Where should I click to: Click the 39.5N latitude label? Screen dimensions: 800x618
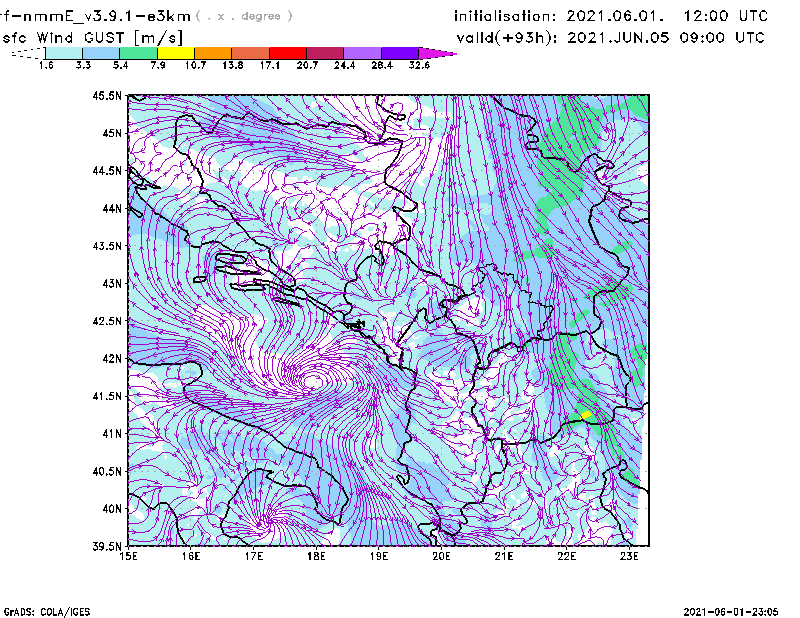107,547
